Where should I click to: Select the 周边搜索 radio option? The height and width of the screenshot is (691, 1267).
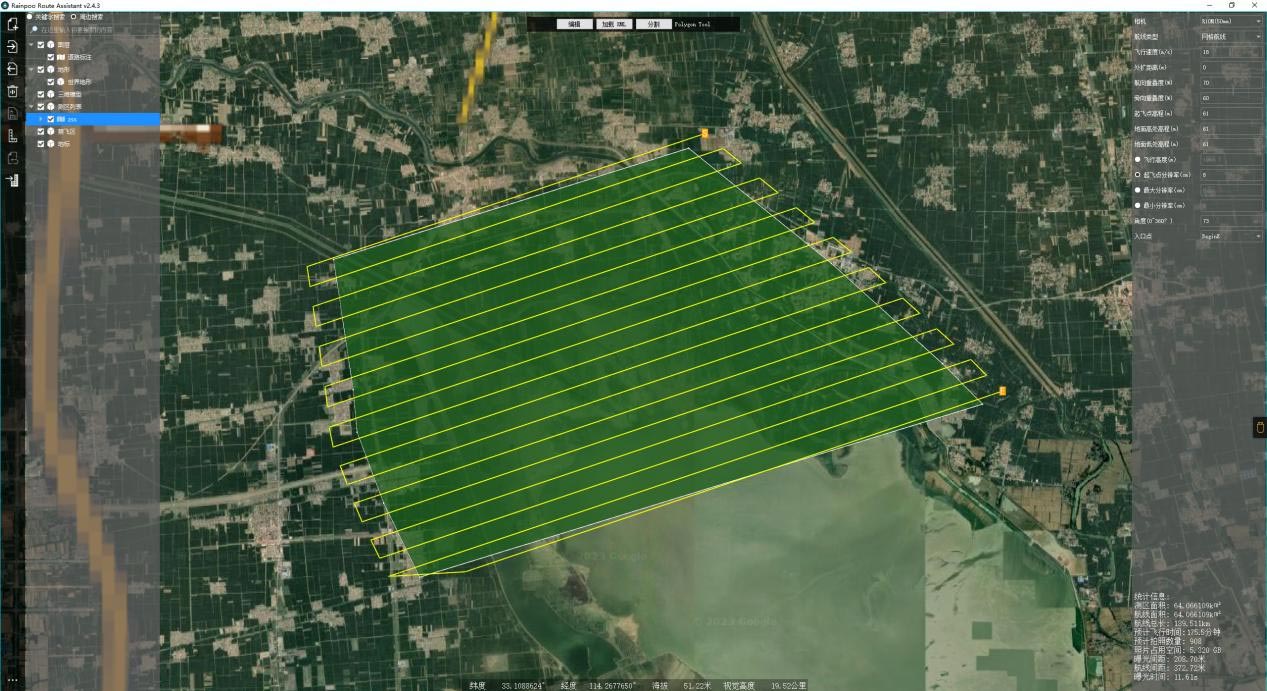point(73,17)
